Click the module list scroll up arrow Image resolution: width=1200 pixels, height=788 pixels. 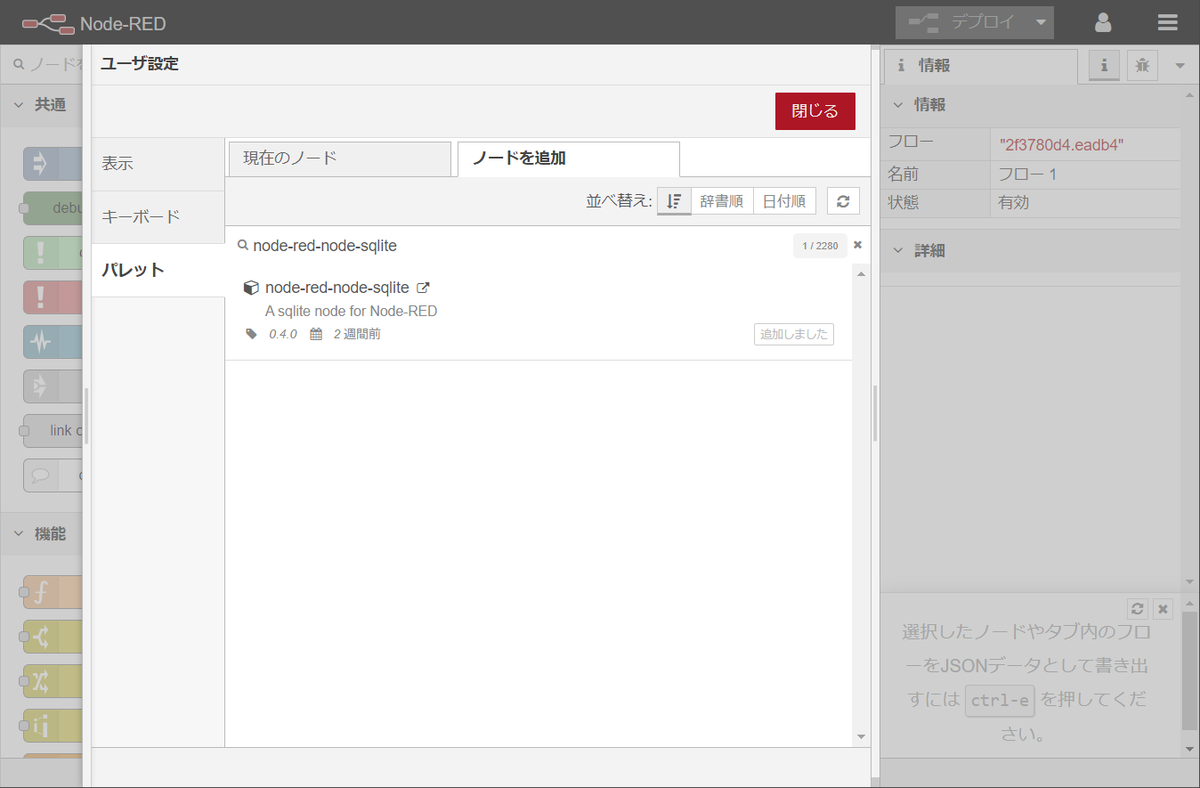(x=861, y=273)
